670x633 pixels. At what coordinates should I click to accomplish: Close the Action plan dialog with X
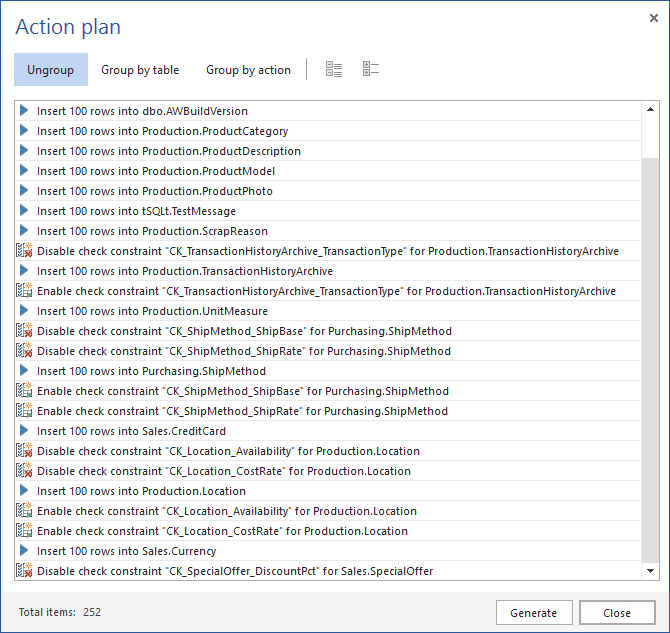coord(653,16)
